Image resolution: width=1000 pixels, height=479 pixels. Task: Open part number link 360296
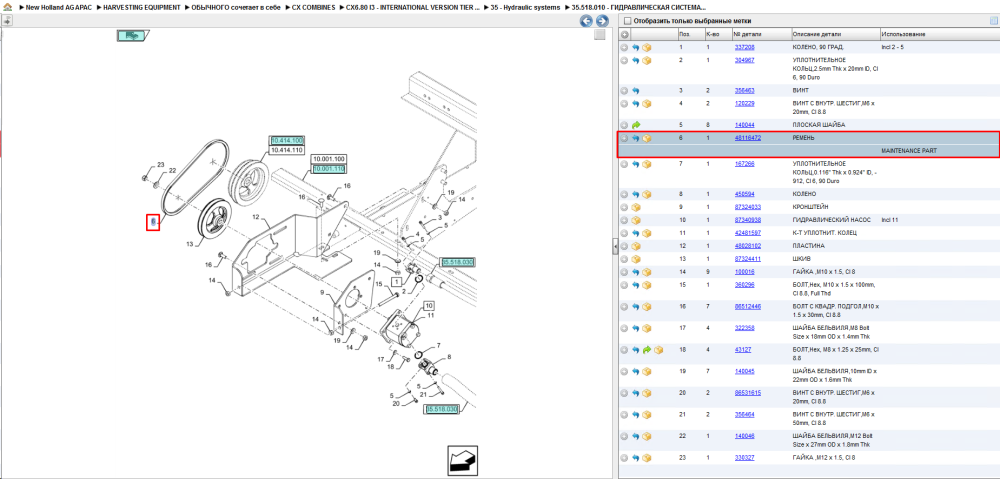pyautogui.click(x=744, y=284)
